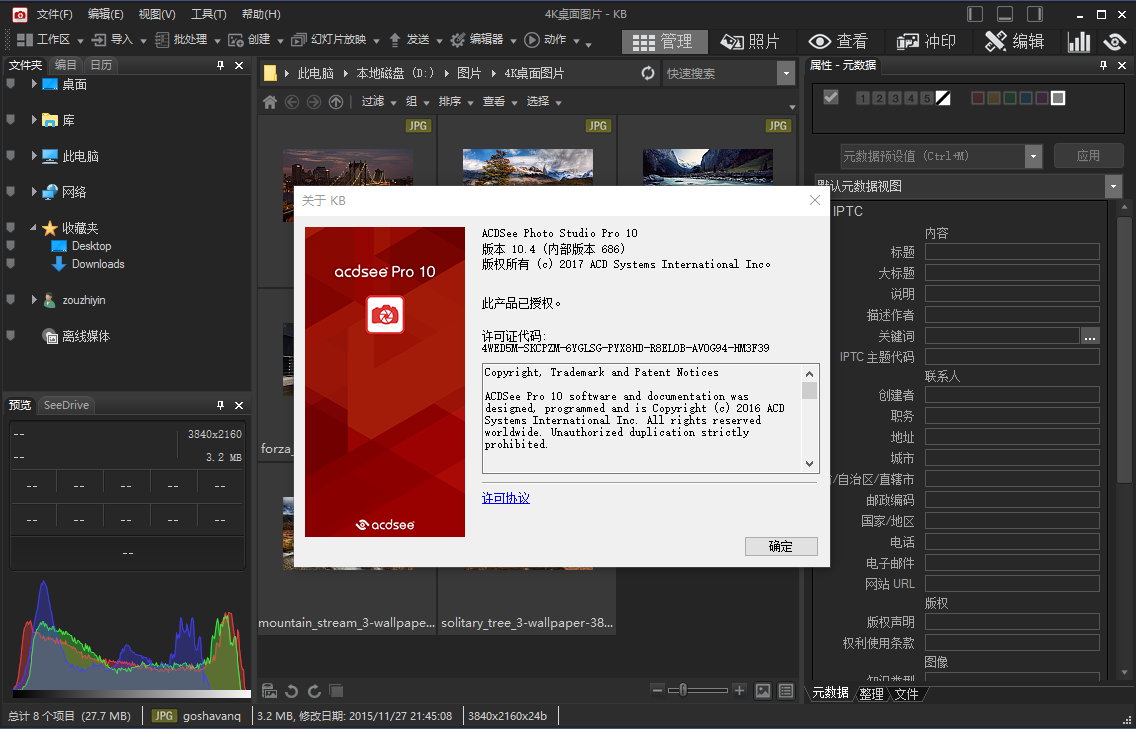Go to the home folder icon
Image resolution: width=1136 pixels, height=729 pixels.
[269, 101]
